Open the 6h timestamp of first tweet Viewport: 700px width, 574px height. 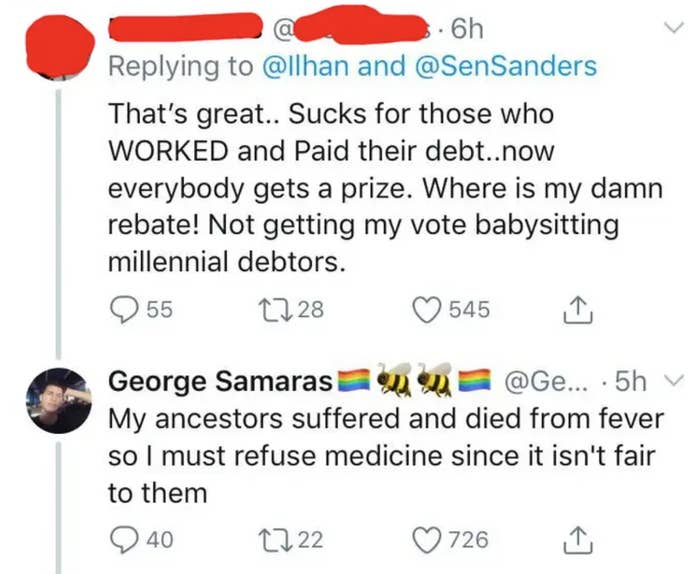tap(467, 30)
